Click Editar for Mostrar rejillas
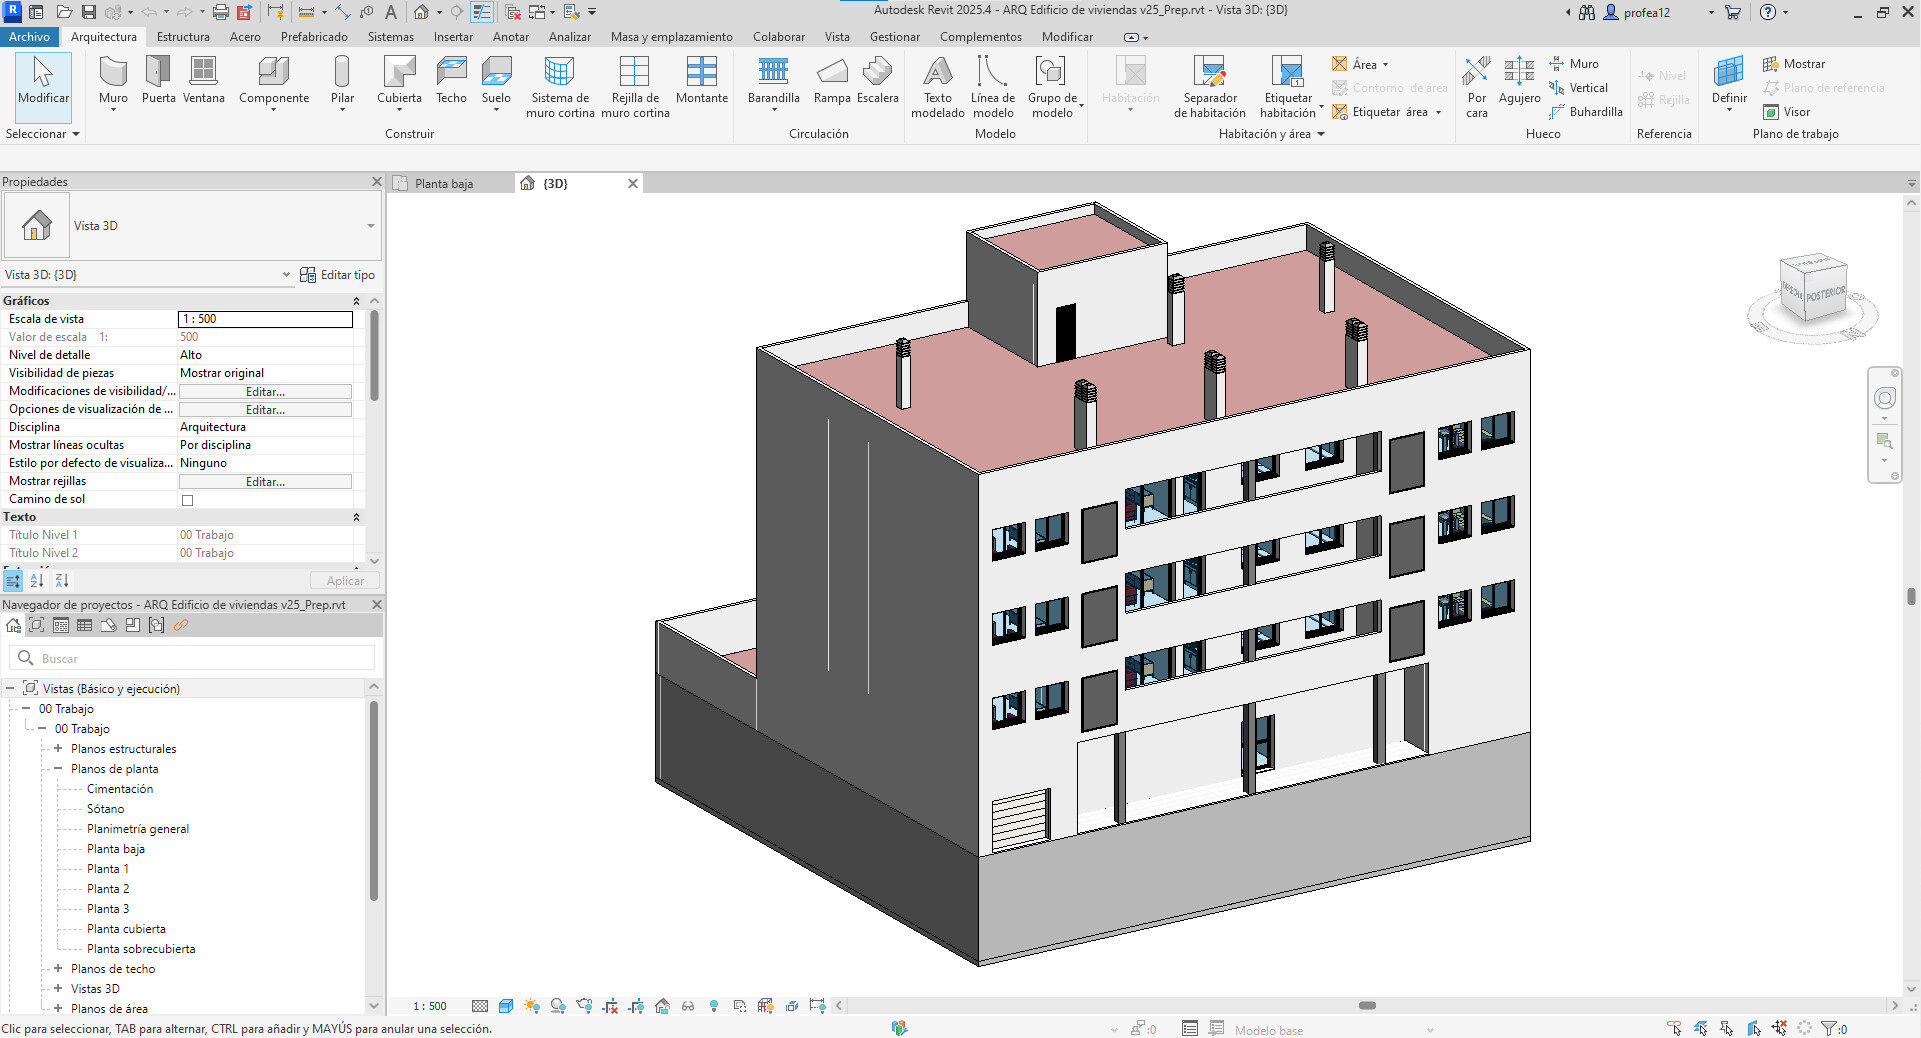1921x1038 pixels. pyautogui.click(x=265, y=482)
